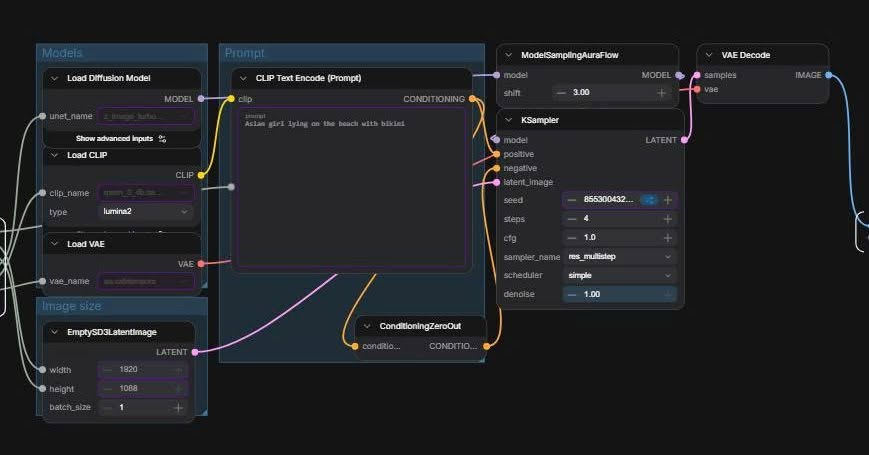Viewport: 869px width, 455px height.
Task: Click the clip input socket on CLIP Text Encode
Action: [231, 99]
